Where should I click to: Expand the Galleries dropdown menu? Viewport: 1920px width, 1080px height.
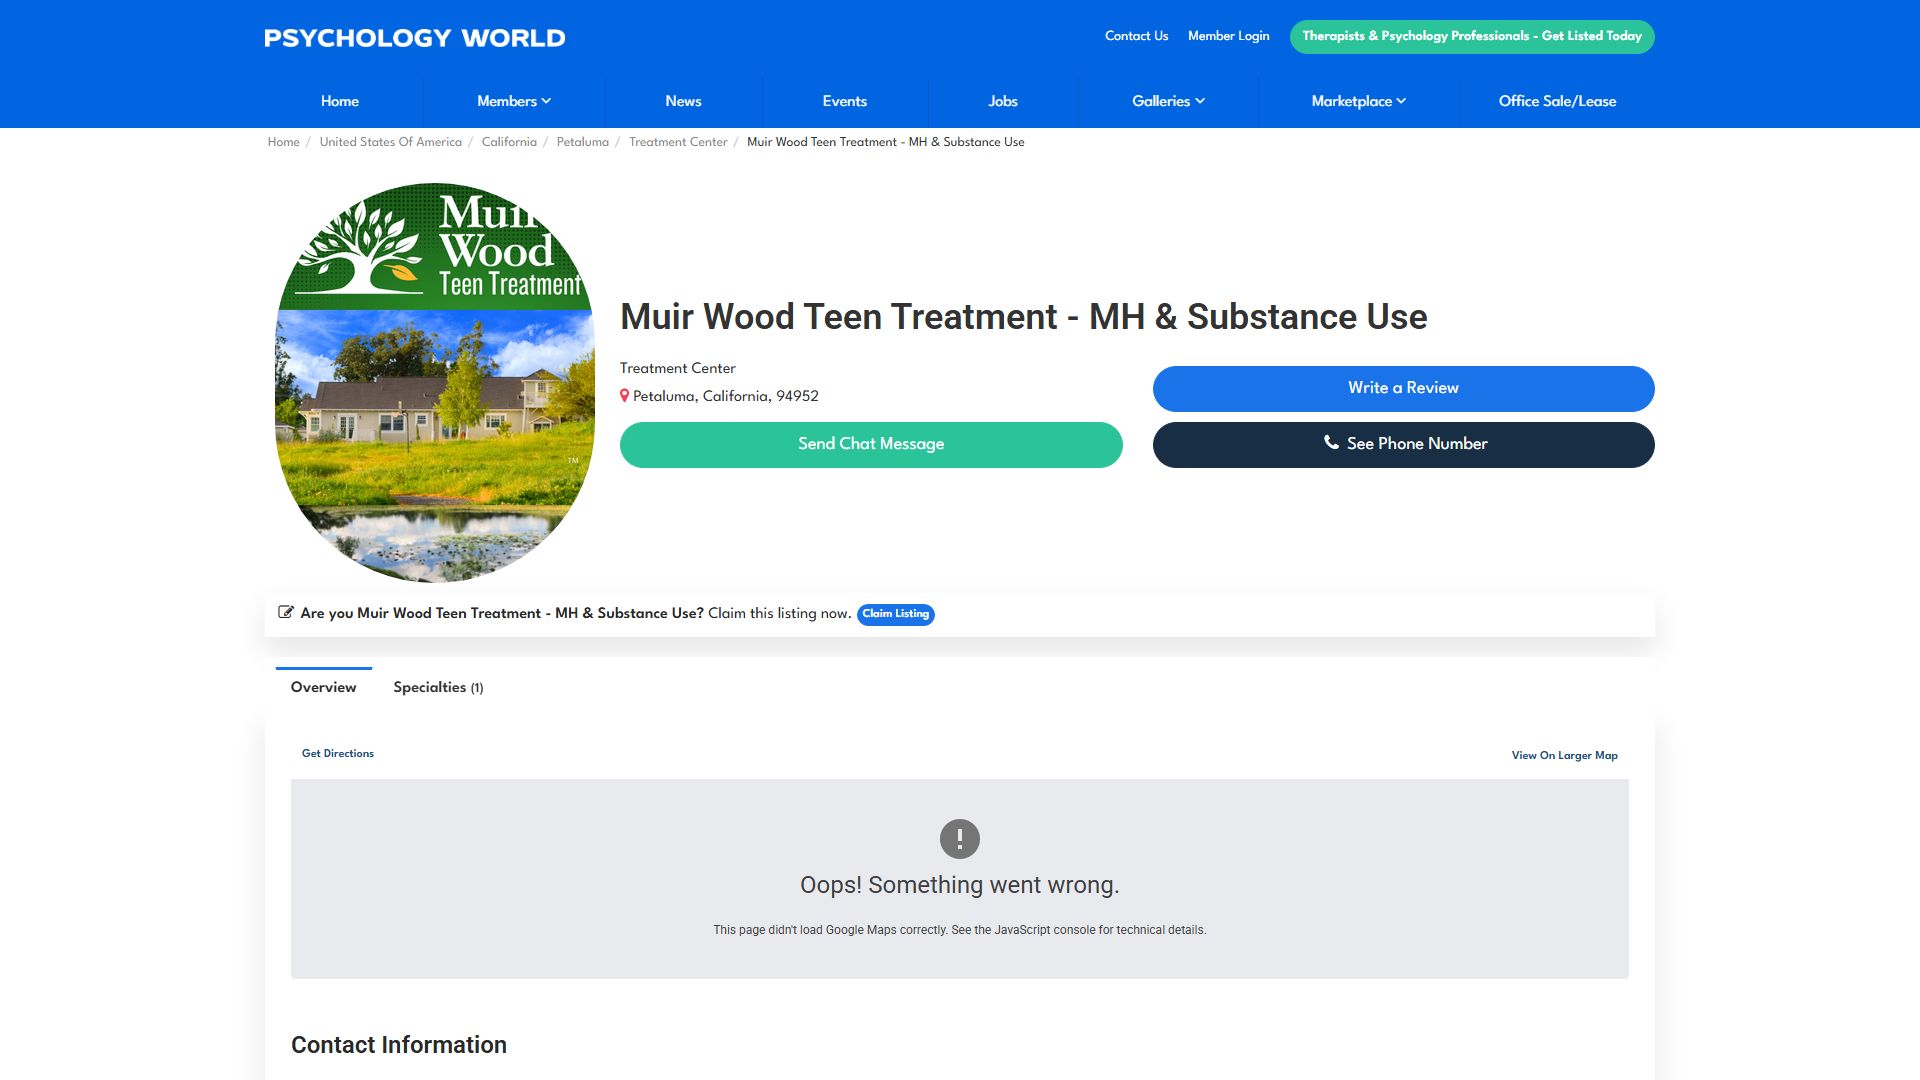pyautogui.click(x=1168, y=101)
